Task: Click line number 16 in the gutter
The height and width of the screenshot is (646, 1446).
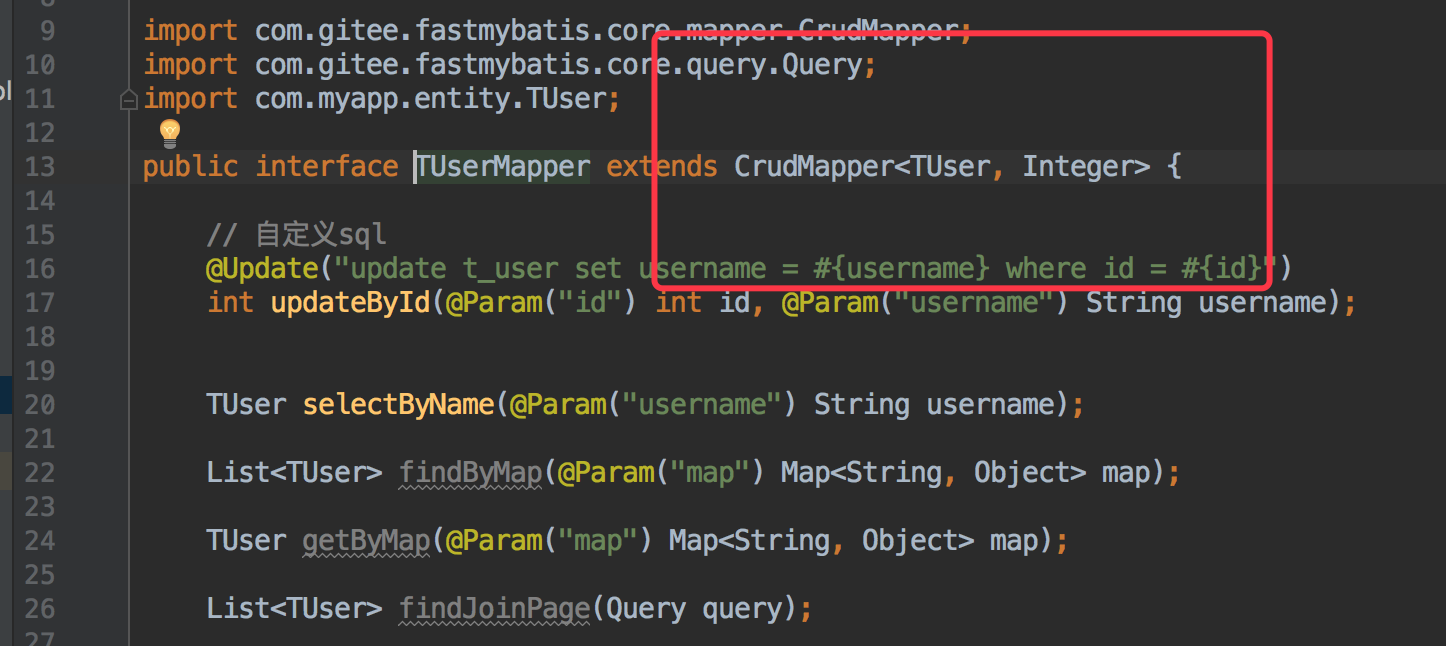Action: tap(40, 268)
